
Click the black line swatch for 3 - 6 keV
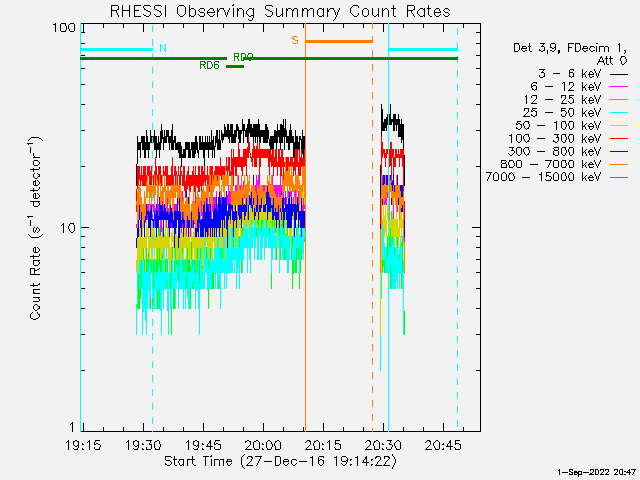tap(619, 75)
